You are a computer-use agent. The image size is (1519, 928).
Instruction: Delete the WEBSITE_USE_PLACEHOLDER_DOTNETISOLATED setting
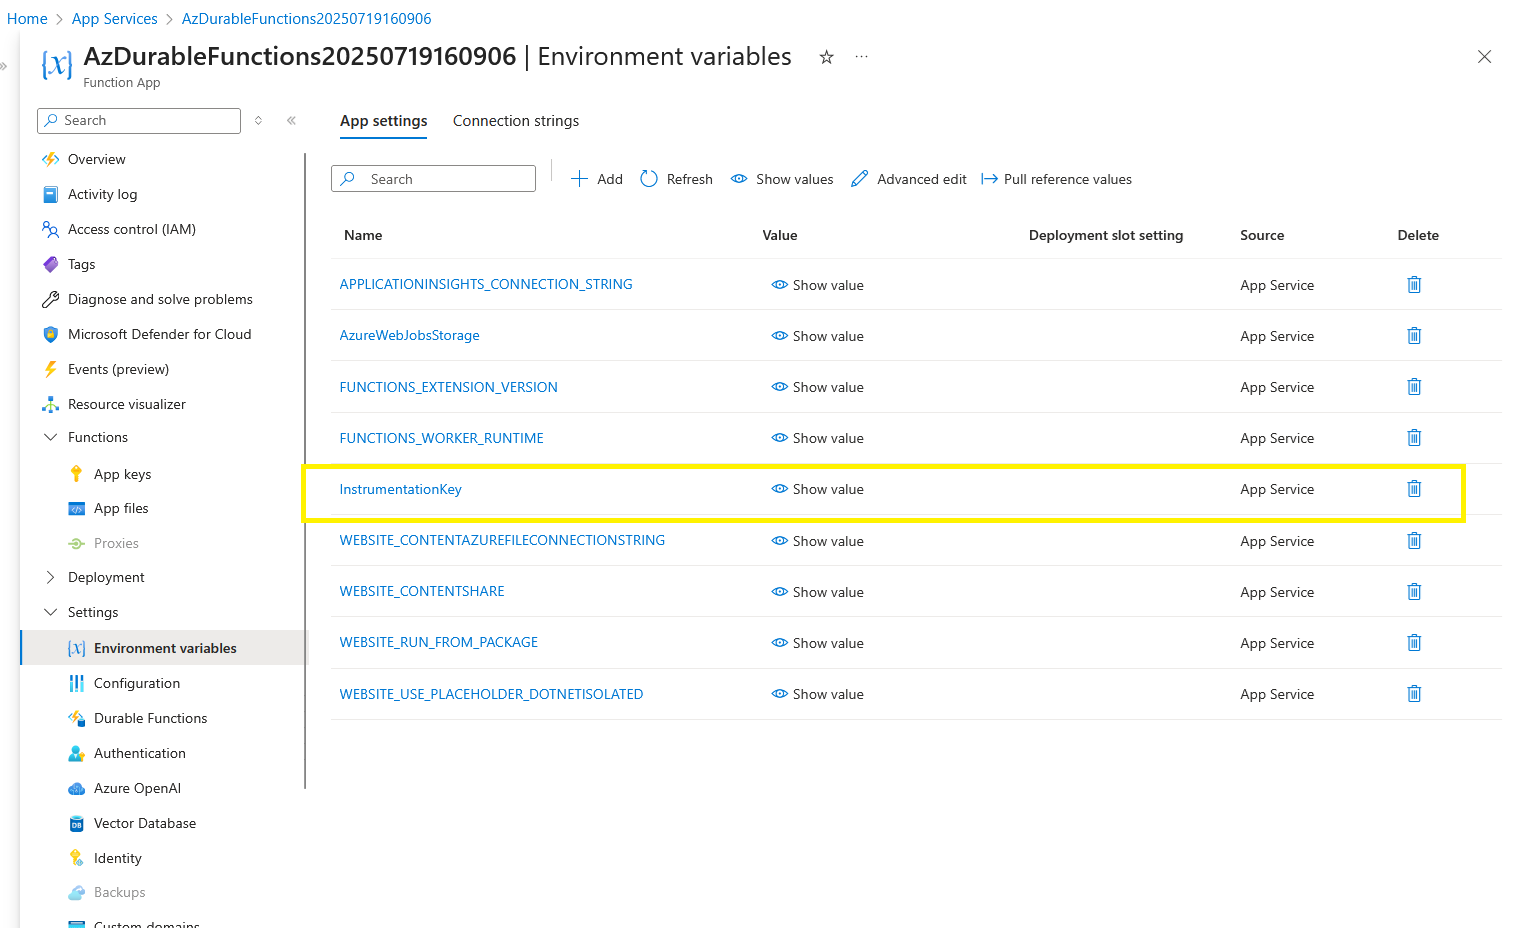click(x=1414, y=694)
